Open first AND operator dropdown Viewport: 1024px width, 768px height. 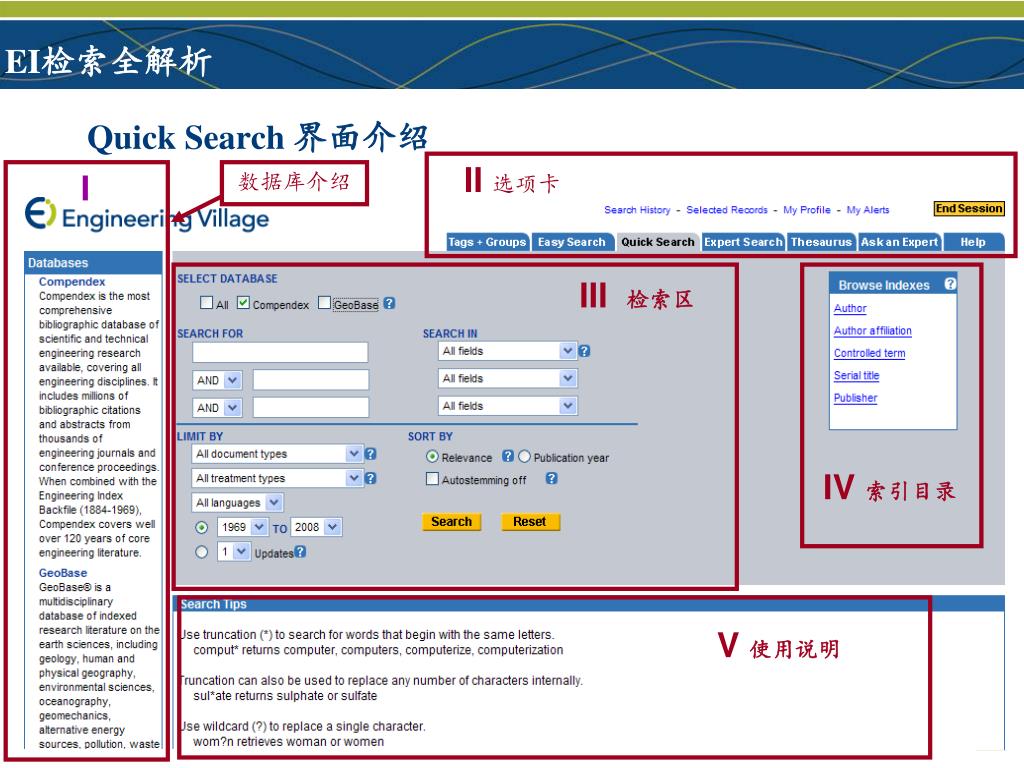click(217, 379)
